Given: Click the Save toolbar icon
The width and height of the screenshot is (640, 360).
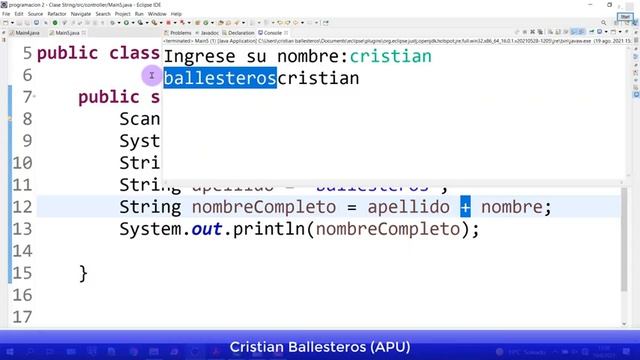Looking at the screenshot, I should [x=20, y=23].
